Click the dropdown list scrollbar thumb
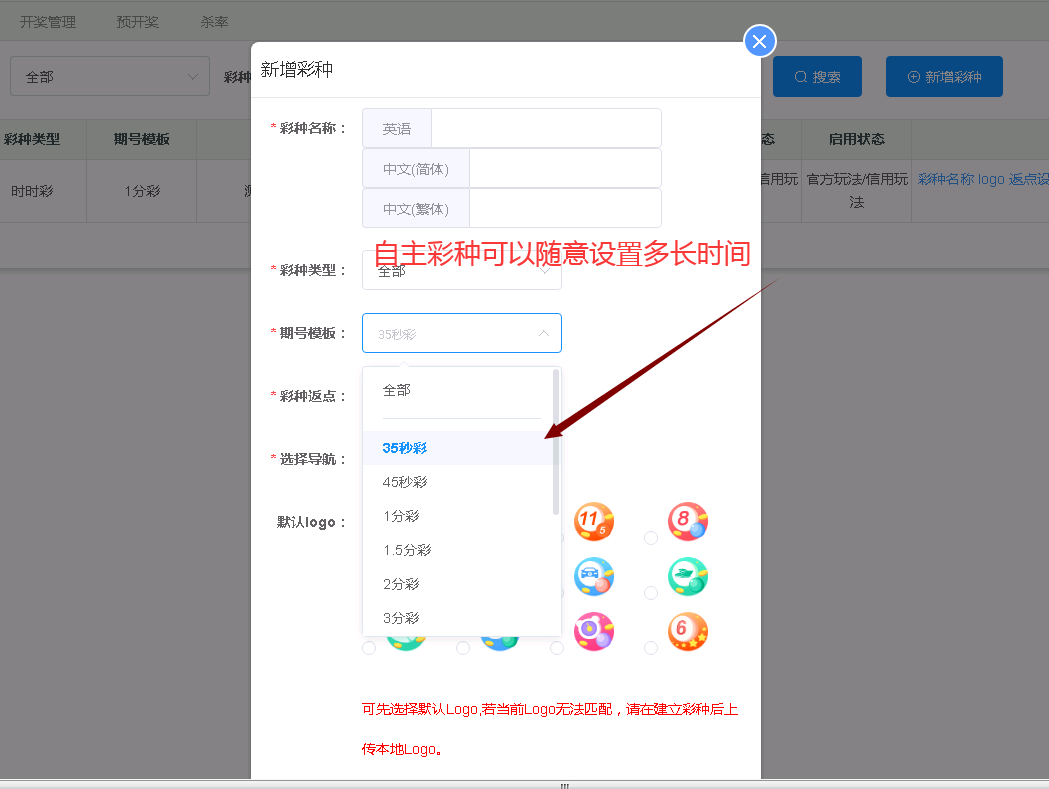 [x=556, y=440]
